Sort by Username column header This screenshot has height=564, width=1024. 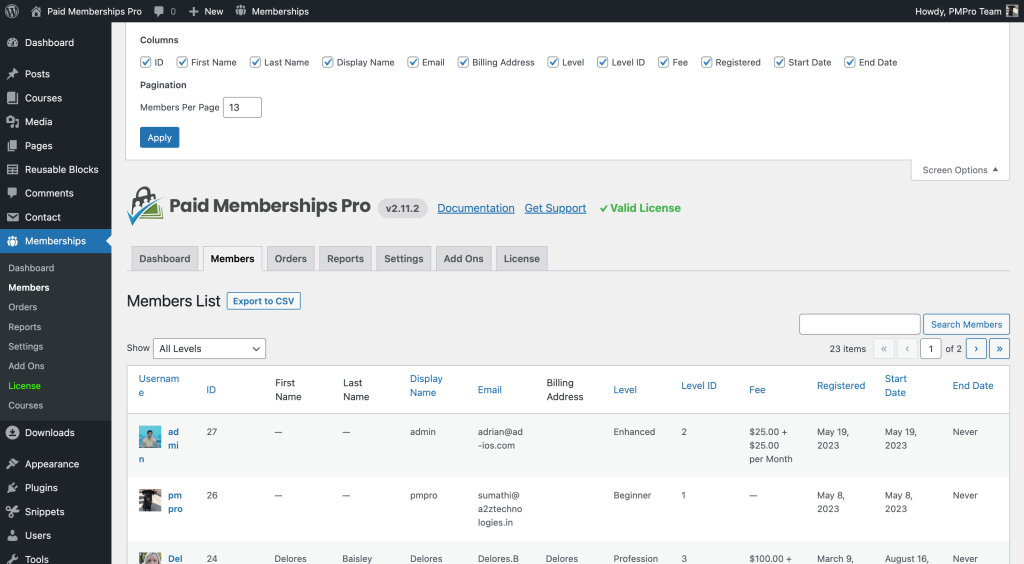159,385
